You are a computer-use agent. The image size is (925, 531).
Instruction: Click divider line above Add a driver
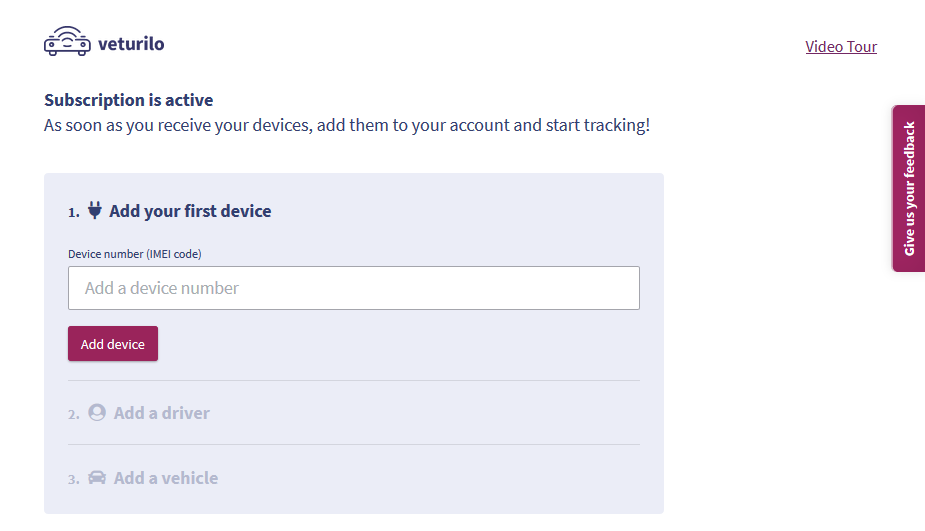pos(354,380)
